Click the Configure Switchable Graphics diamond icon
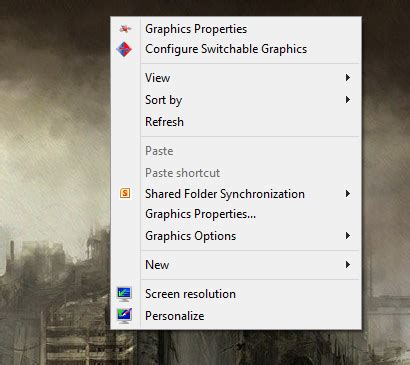 pyautogui.click(x=124, y=49)
